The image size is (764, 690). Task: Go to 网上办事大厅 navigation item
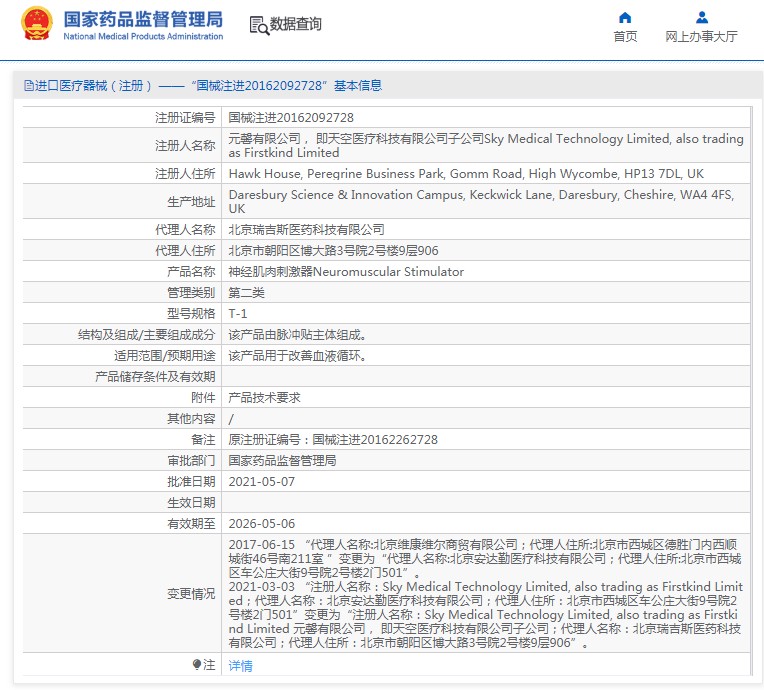[701, 37]
